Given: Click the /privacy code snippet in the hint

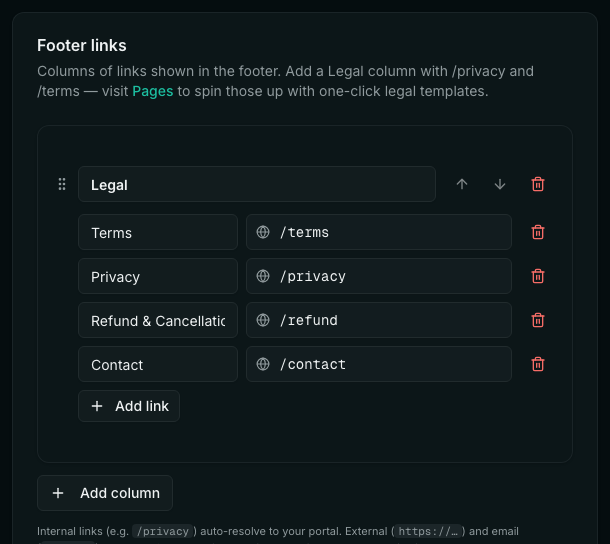Looking at the screenshot, I should point(163,531).
